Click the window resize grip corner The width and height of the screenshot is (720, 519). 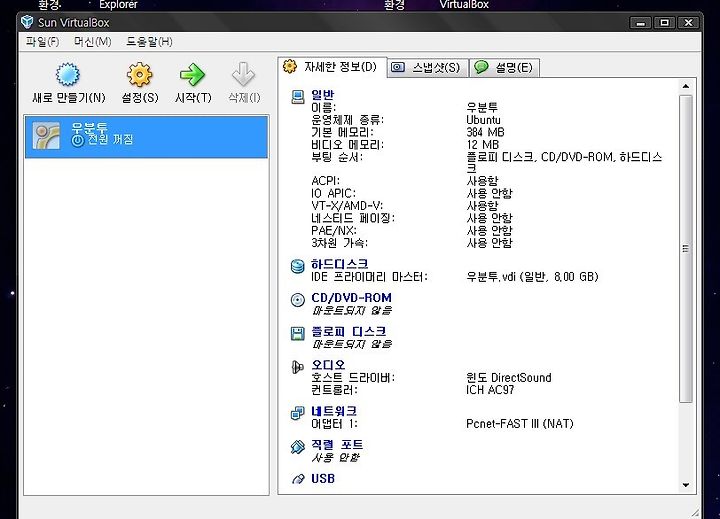click(695, 512)
